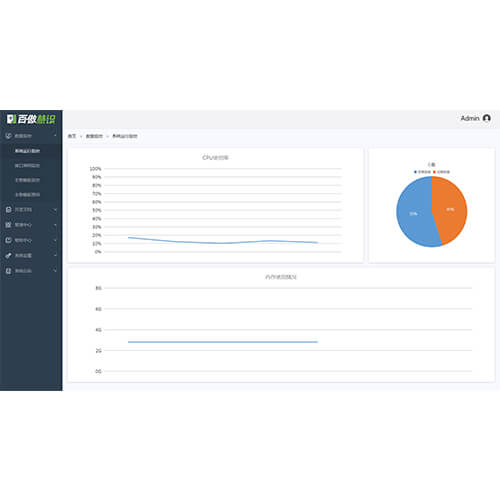Image resolution: width=500 pixels, height=500 pixels.
Task: Click the monitoring icon of the first sidebar menu
Action: click(x=9, y=136)
